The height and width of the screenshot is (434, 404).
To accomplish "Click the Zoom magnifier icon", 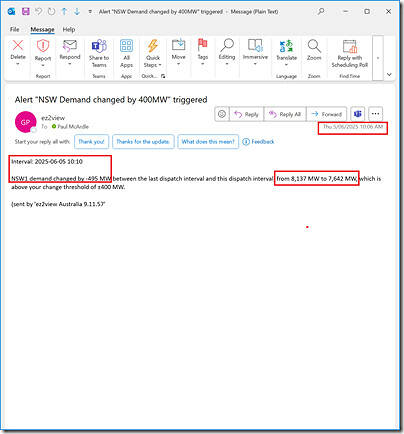I will coord(314,46).
